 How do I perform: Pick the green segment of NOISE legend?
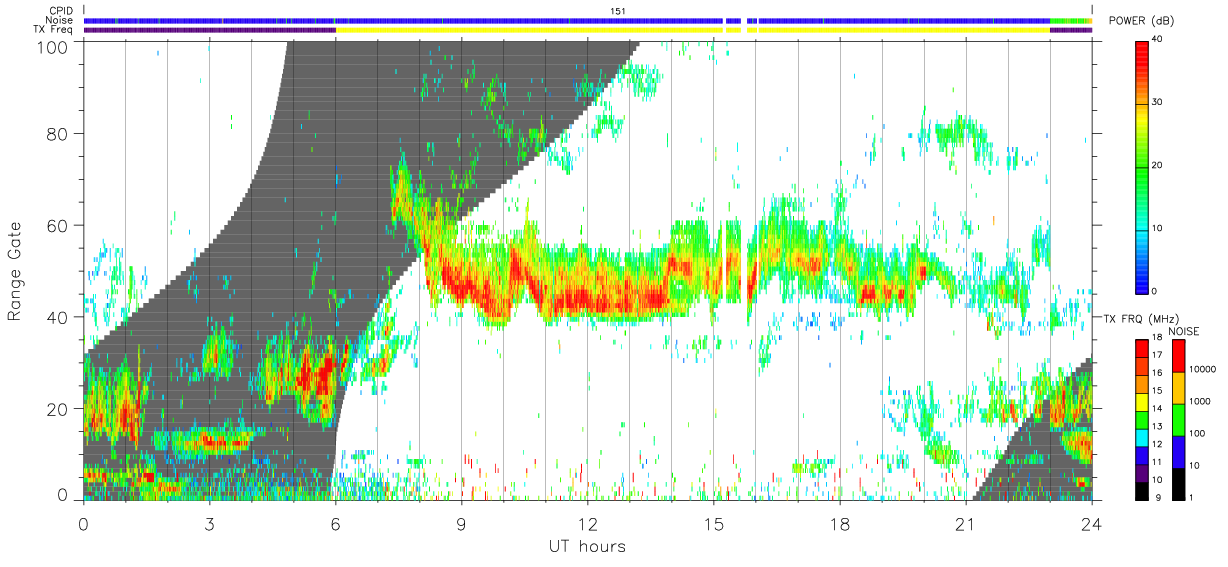(1179, 418)
